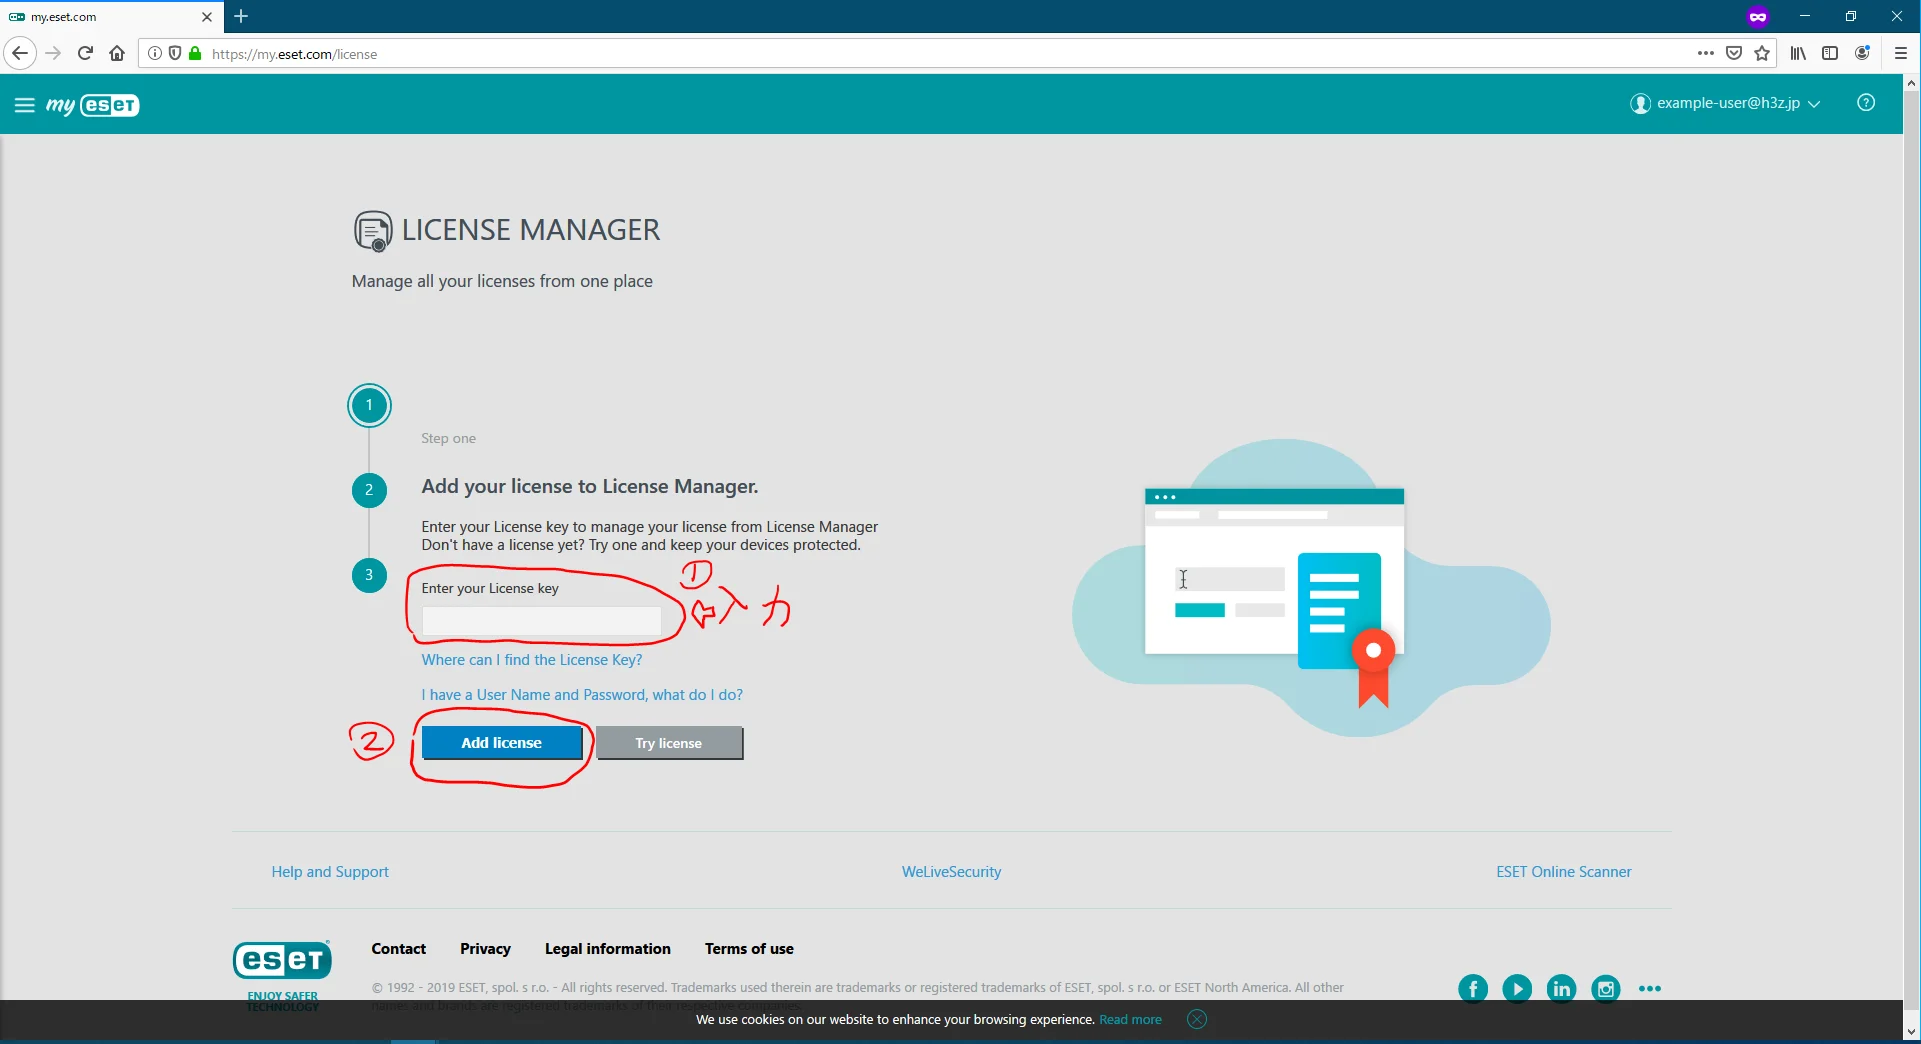Go to step 2 circle in the wizard
The width and height of the screenshot is (1921, 1044).
[x=369, y=490]
